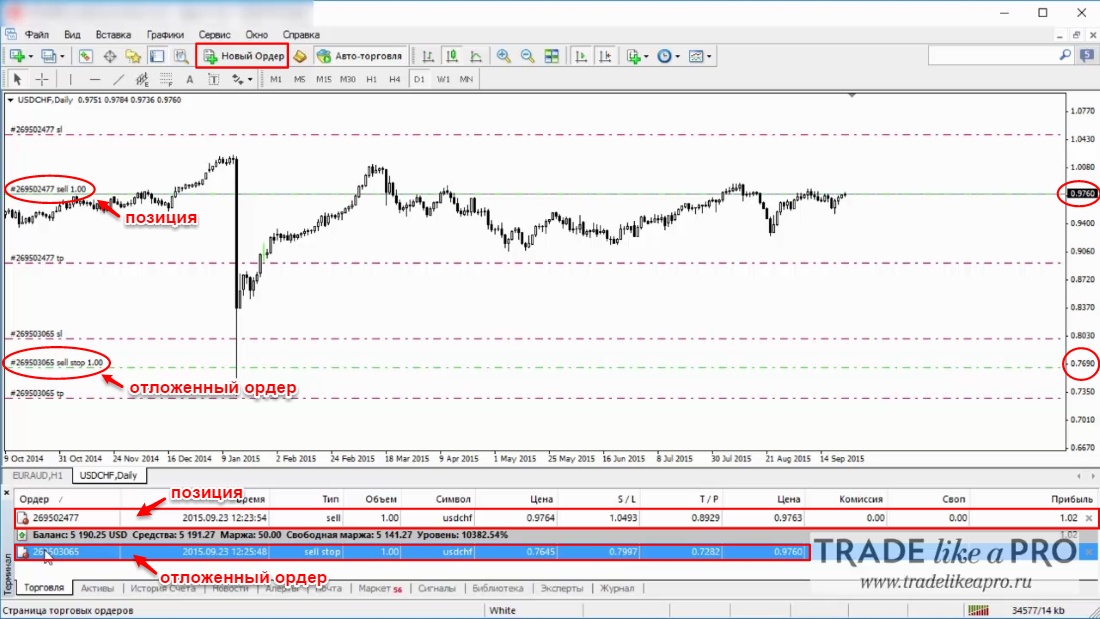This screenshot has width=1100, height=619.
Task: Zoom out of the chart
Action: point(528,56)
